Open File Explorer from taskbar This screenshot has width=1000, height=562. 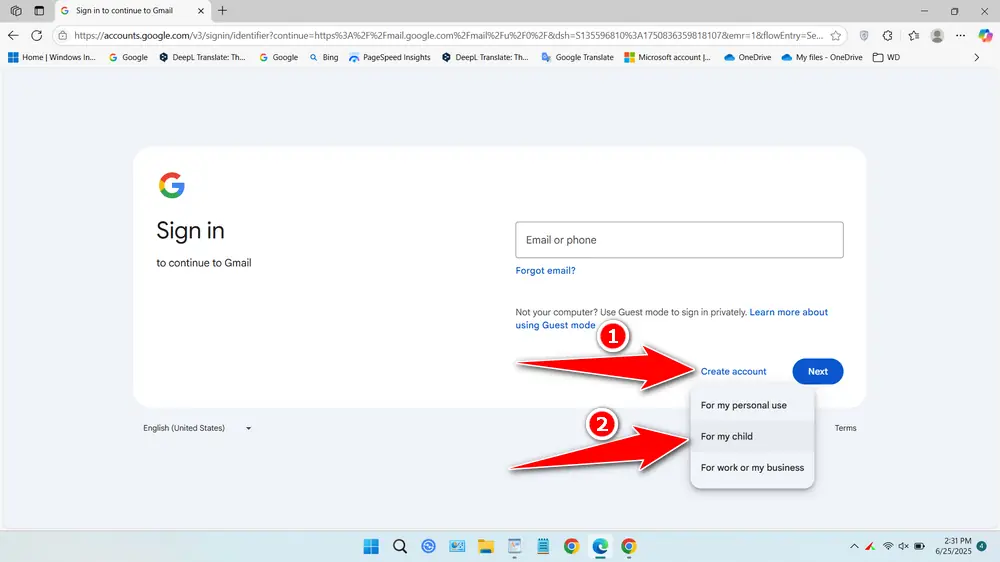(x=486, y=547)
